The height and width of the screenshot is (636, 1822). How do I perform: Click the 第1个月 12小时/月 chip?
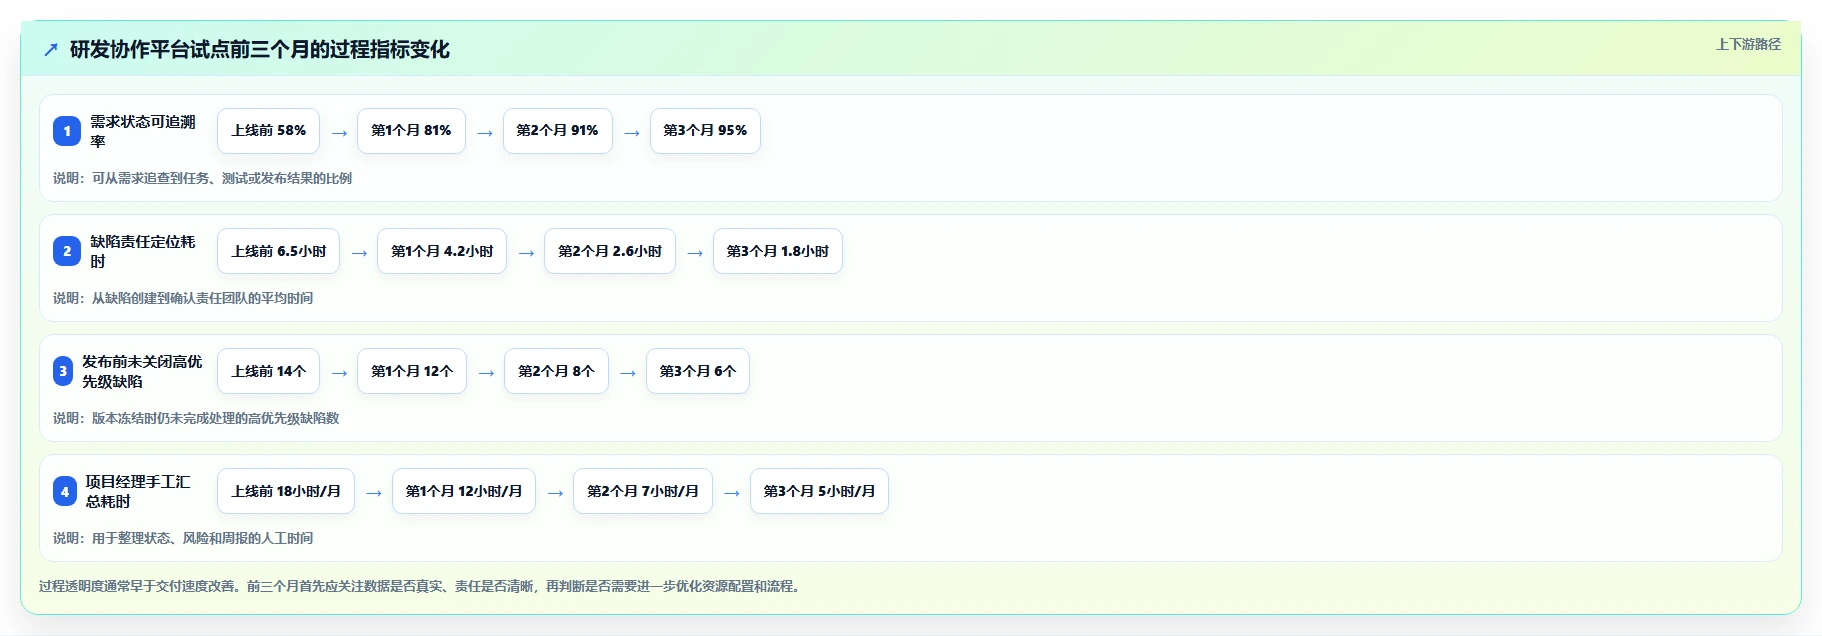click(464, 491)
